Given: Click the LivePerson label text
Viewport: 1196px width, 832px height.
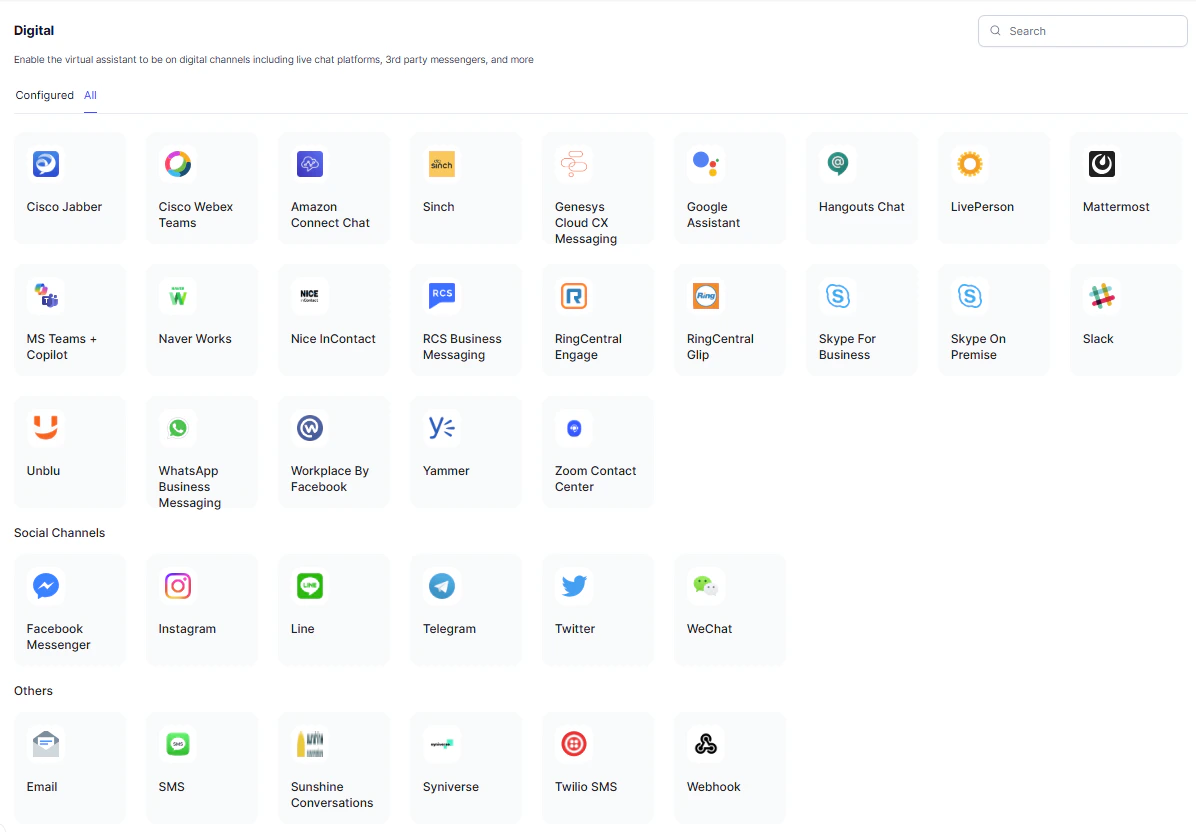Looking at the screenshot, I should pyautogui.click(x=982, y=207).
